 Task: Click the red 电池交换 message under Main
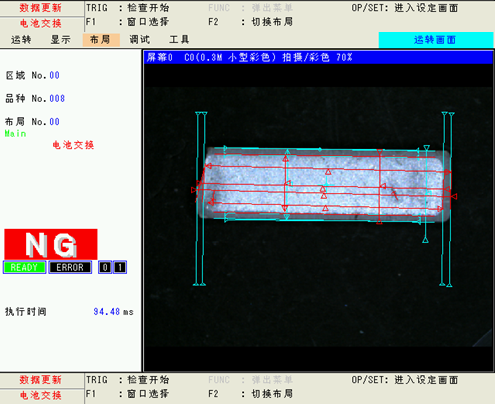coord(73,145)
